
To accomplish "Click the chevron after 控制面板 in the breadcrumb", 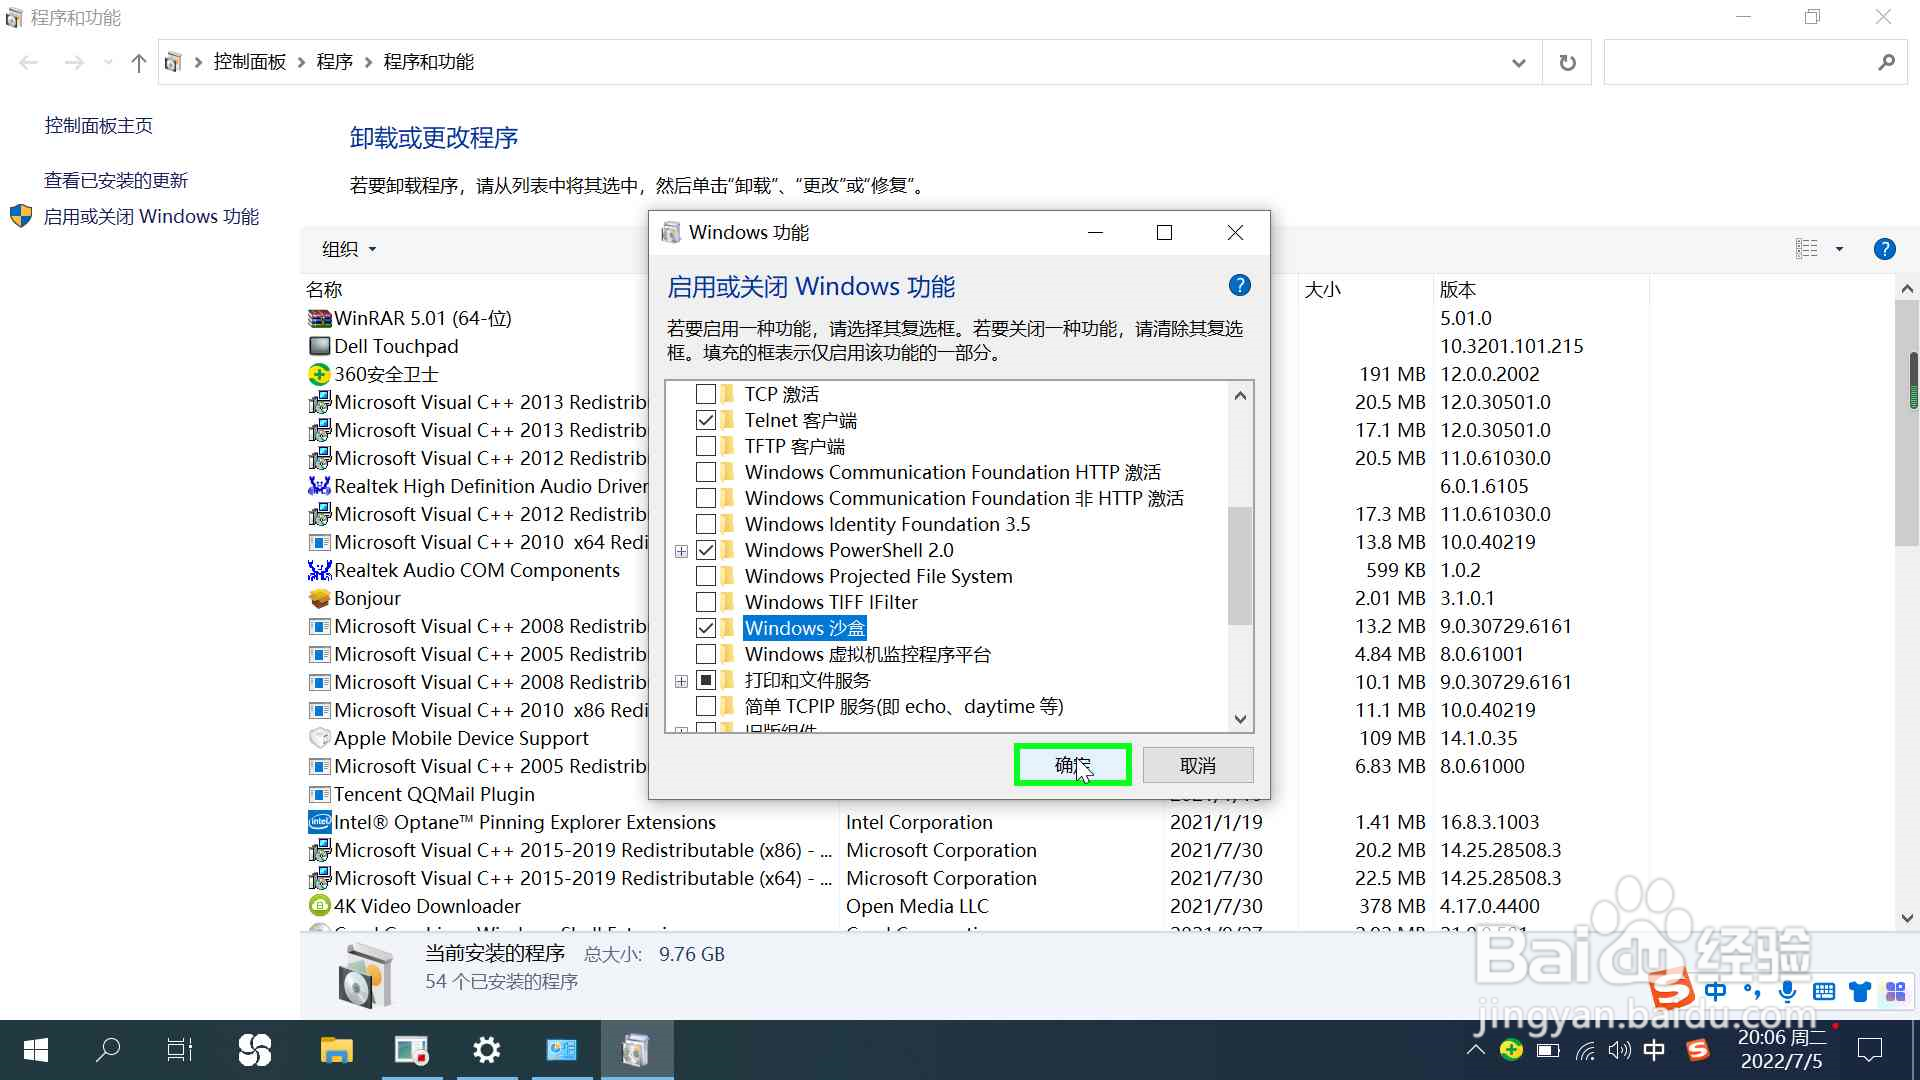I will (x=301, y=62).
